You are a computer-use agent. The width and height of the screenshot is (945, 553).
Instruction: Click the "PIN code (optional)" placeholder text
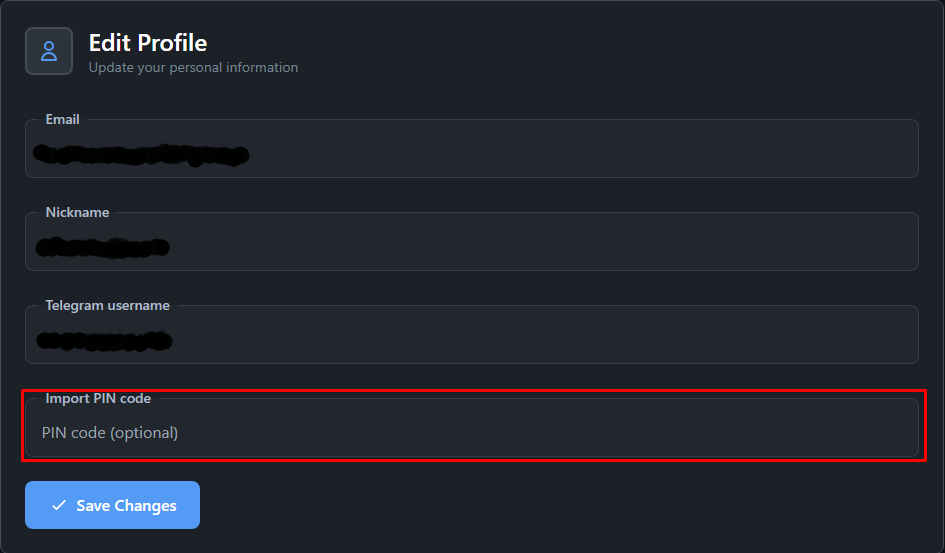[110, 433]
